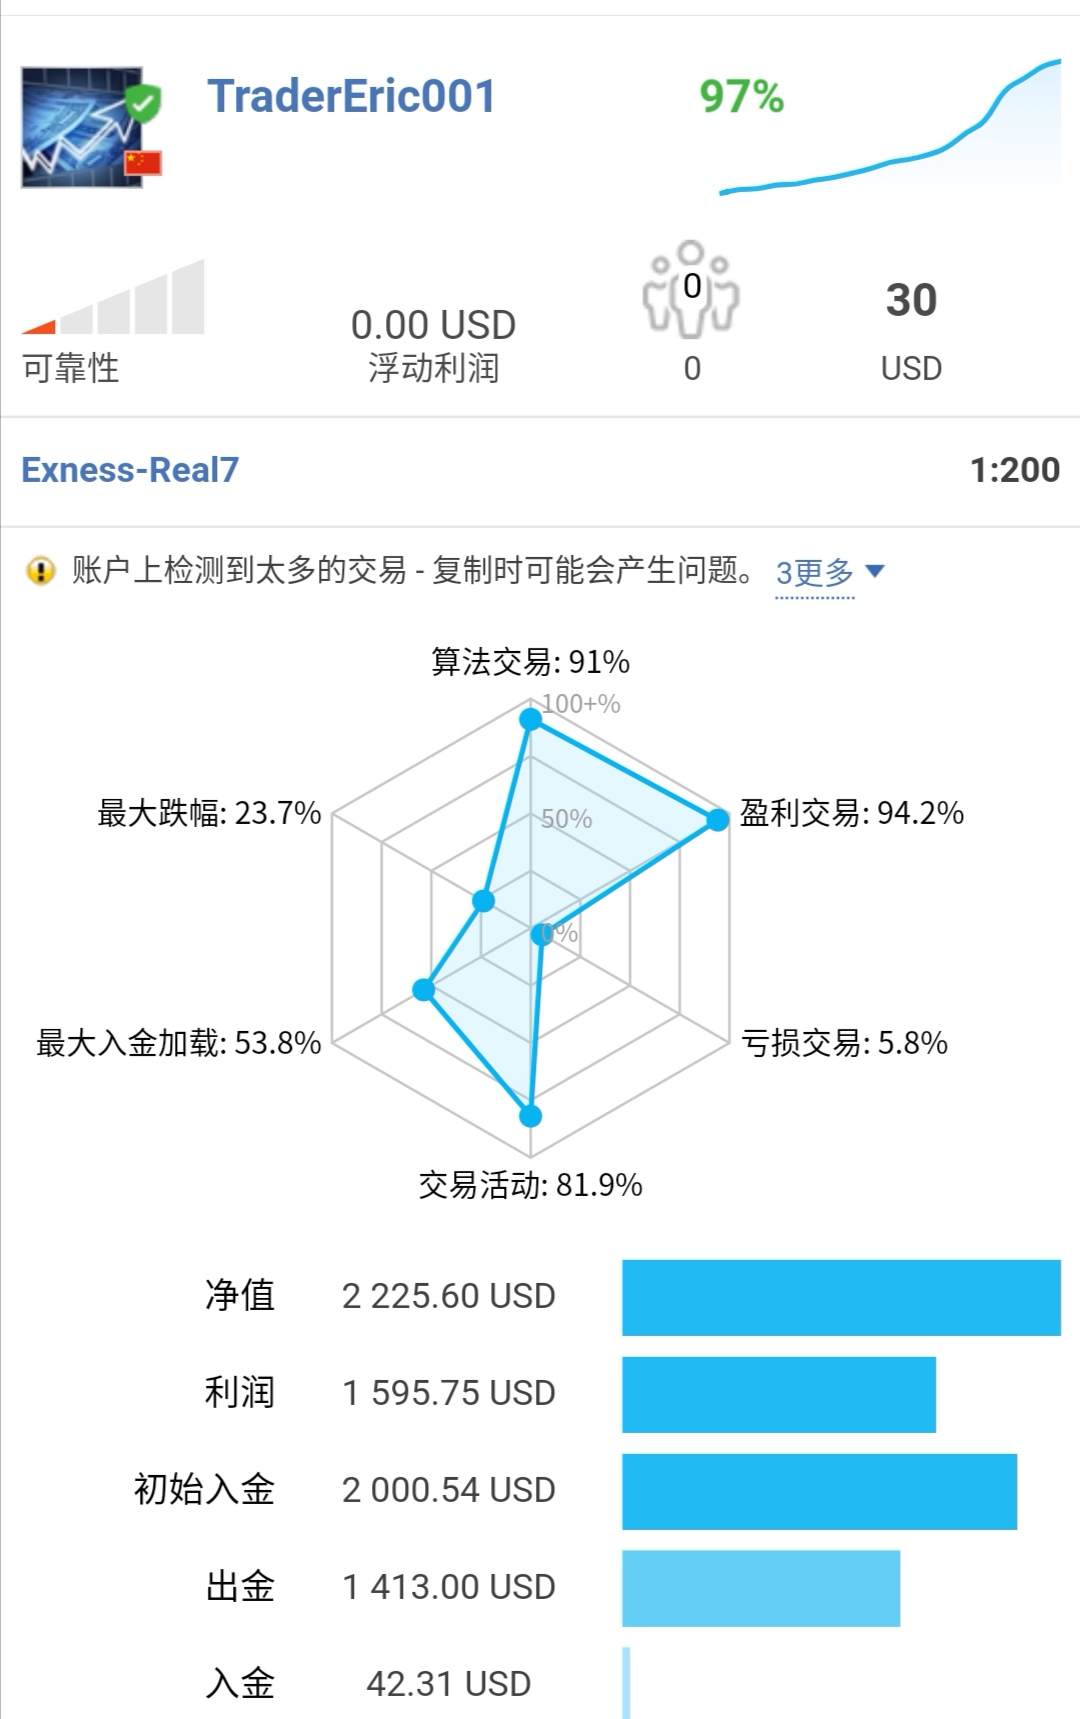Click the subscribers people icon
The image size is (1080, 1719).
point(690,289)
